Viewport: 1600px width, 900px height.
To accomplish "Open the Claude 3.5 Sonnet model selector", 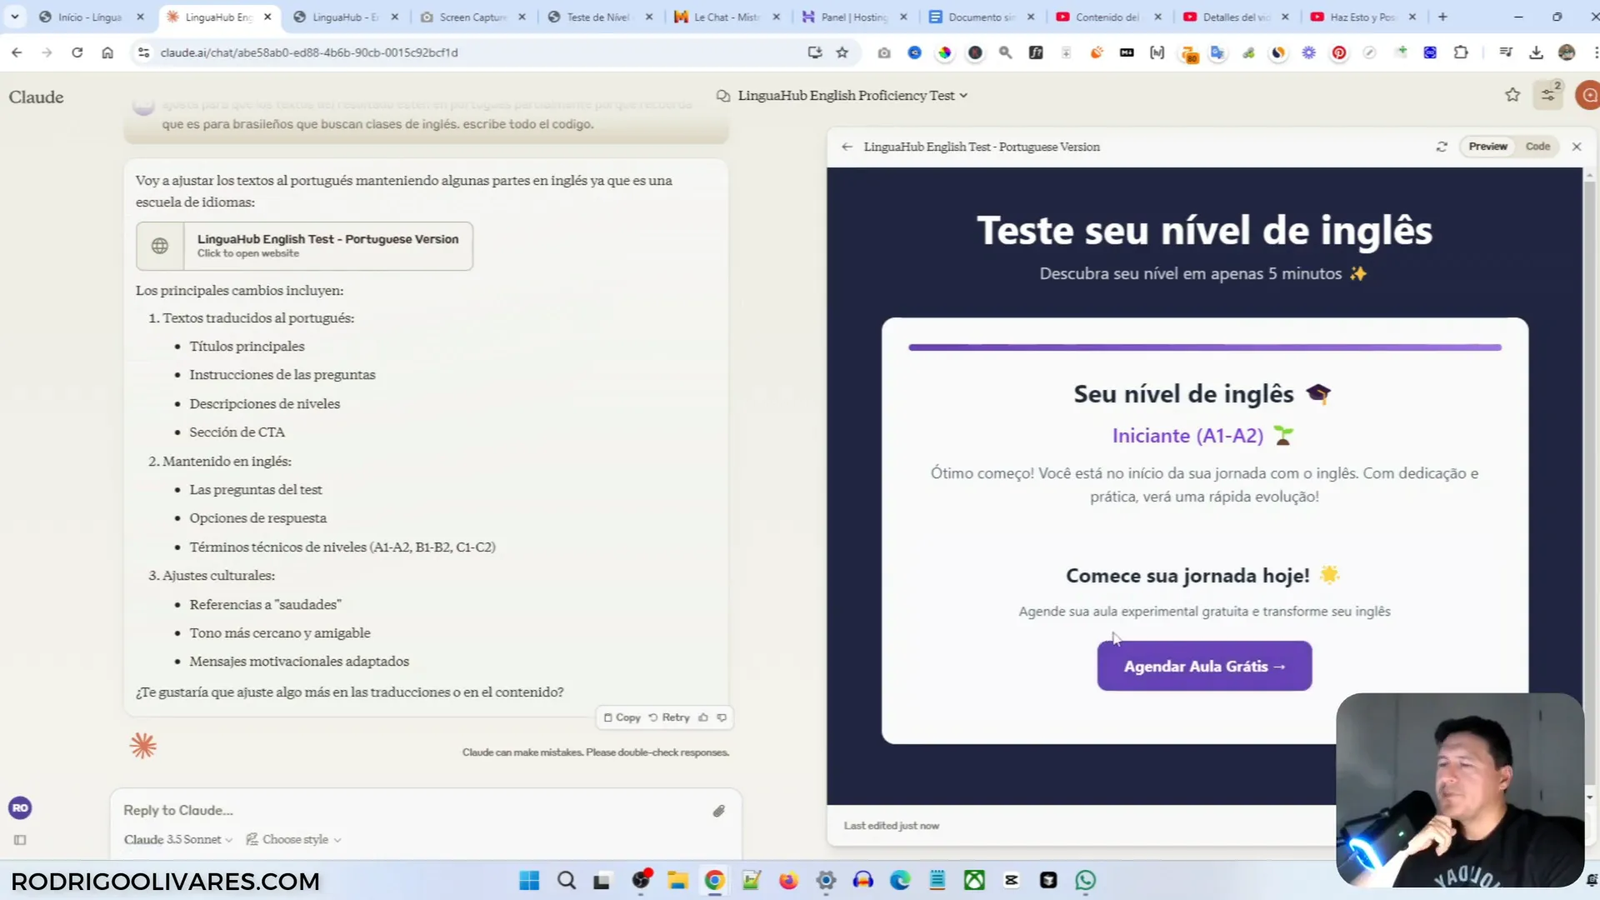I will [176, 839].
